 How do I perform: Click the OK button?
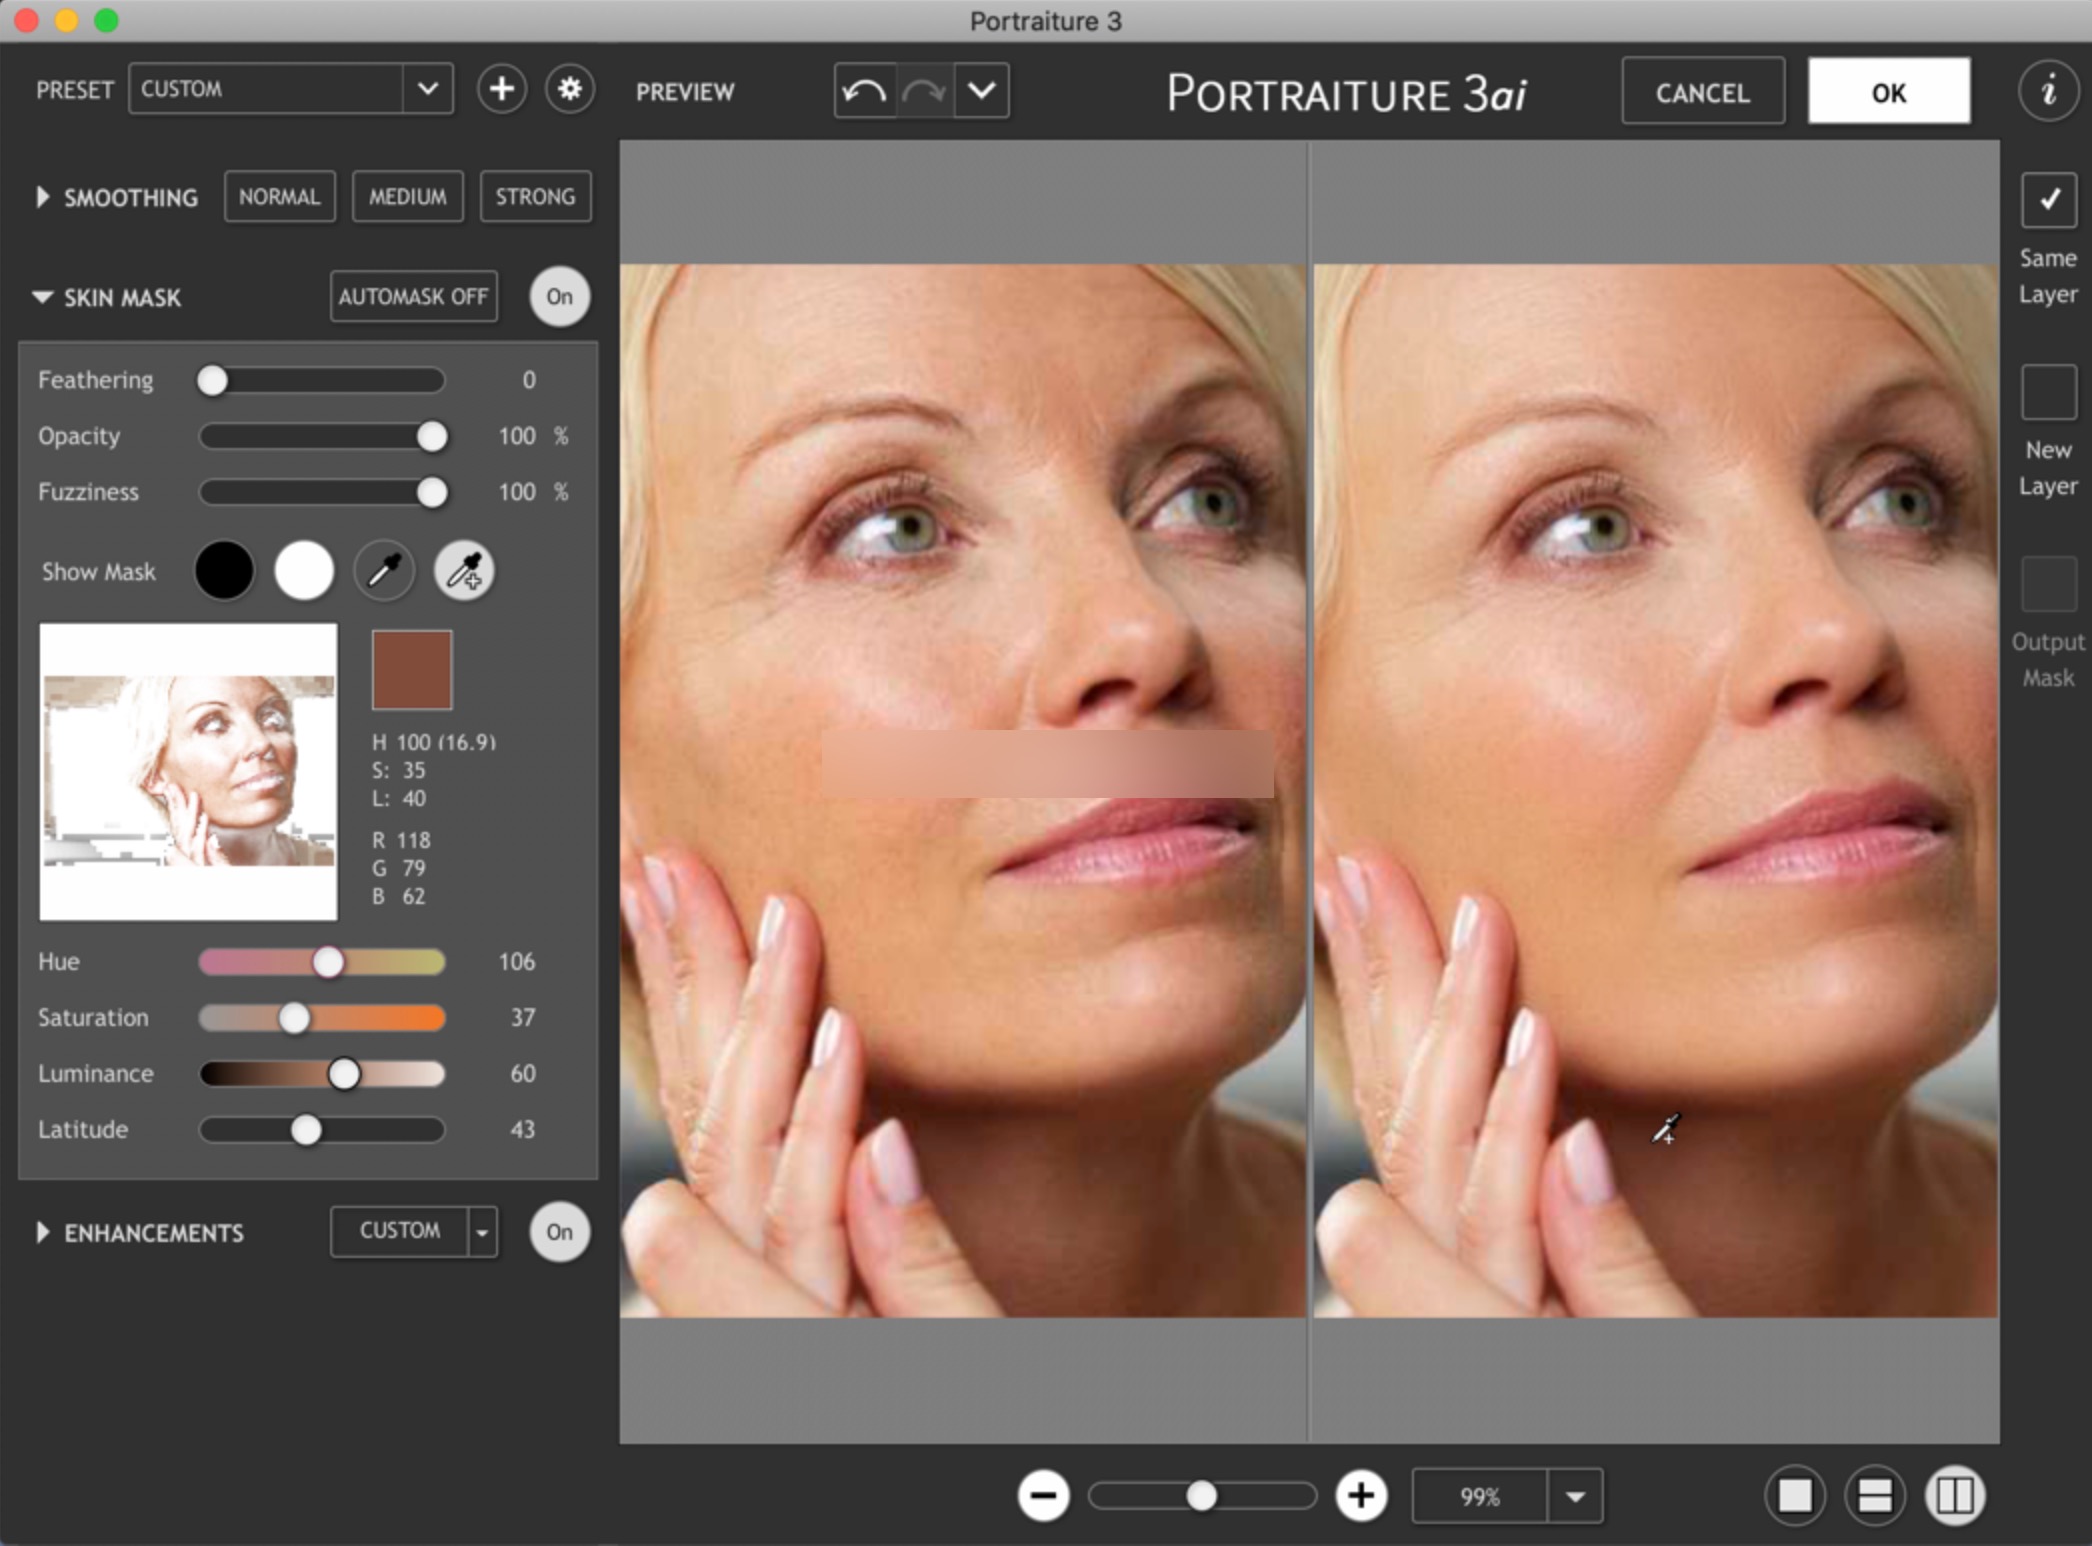pyautogui.click(x=1889, y=92)
